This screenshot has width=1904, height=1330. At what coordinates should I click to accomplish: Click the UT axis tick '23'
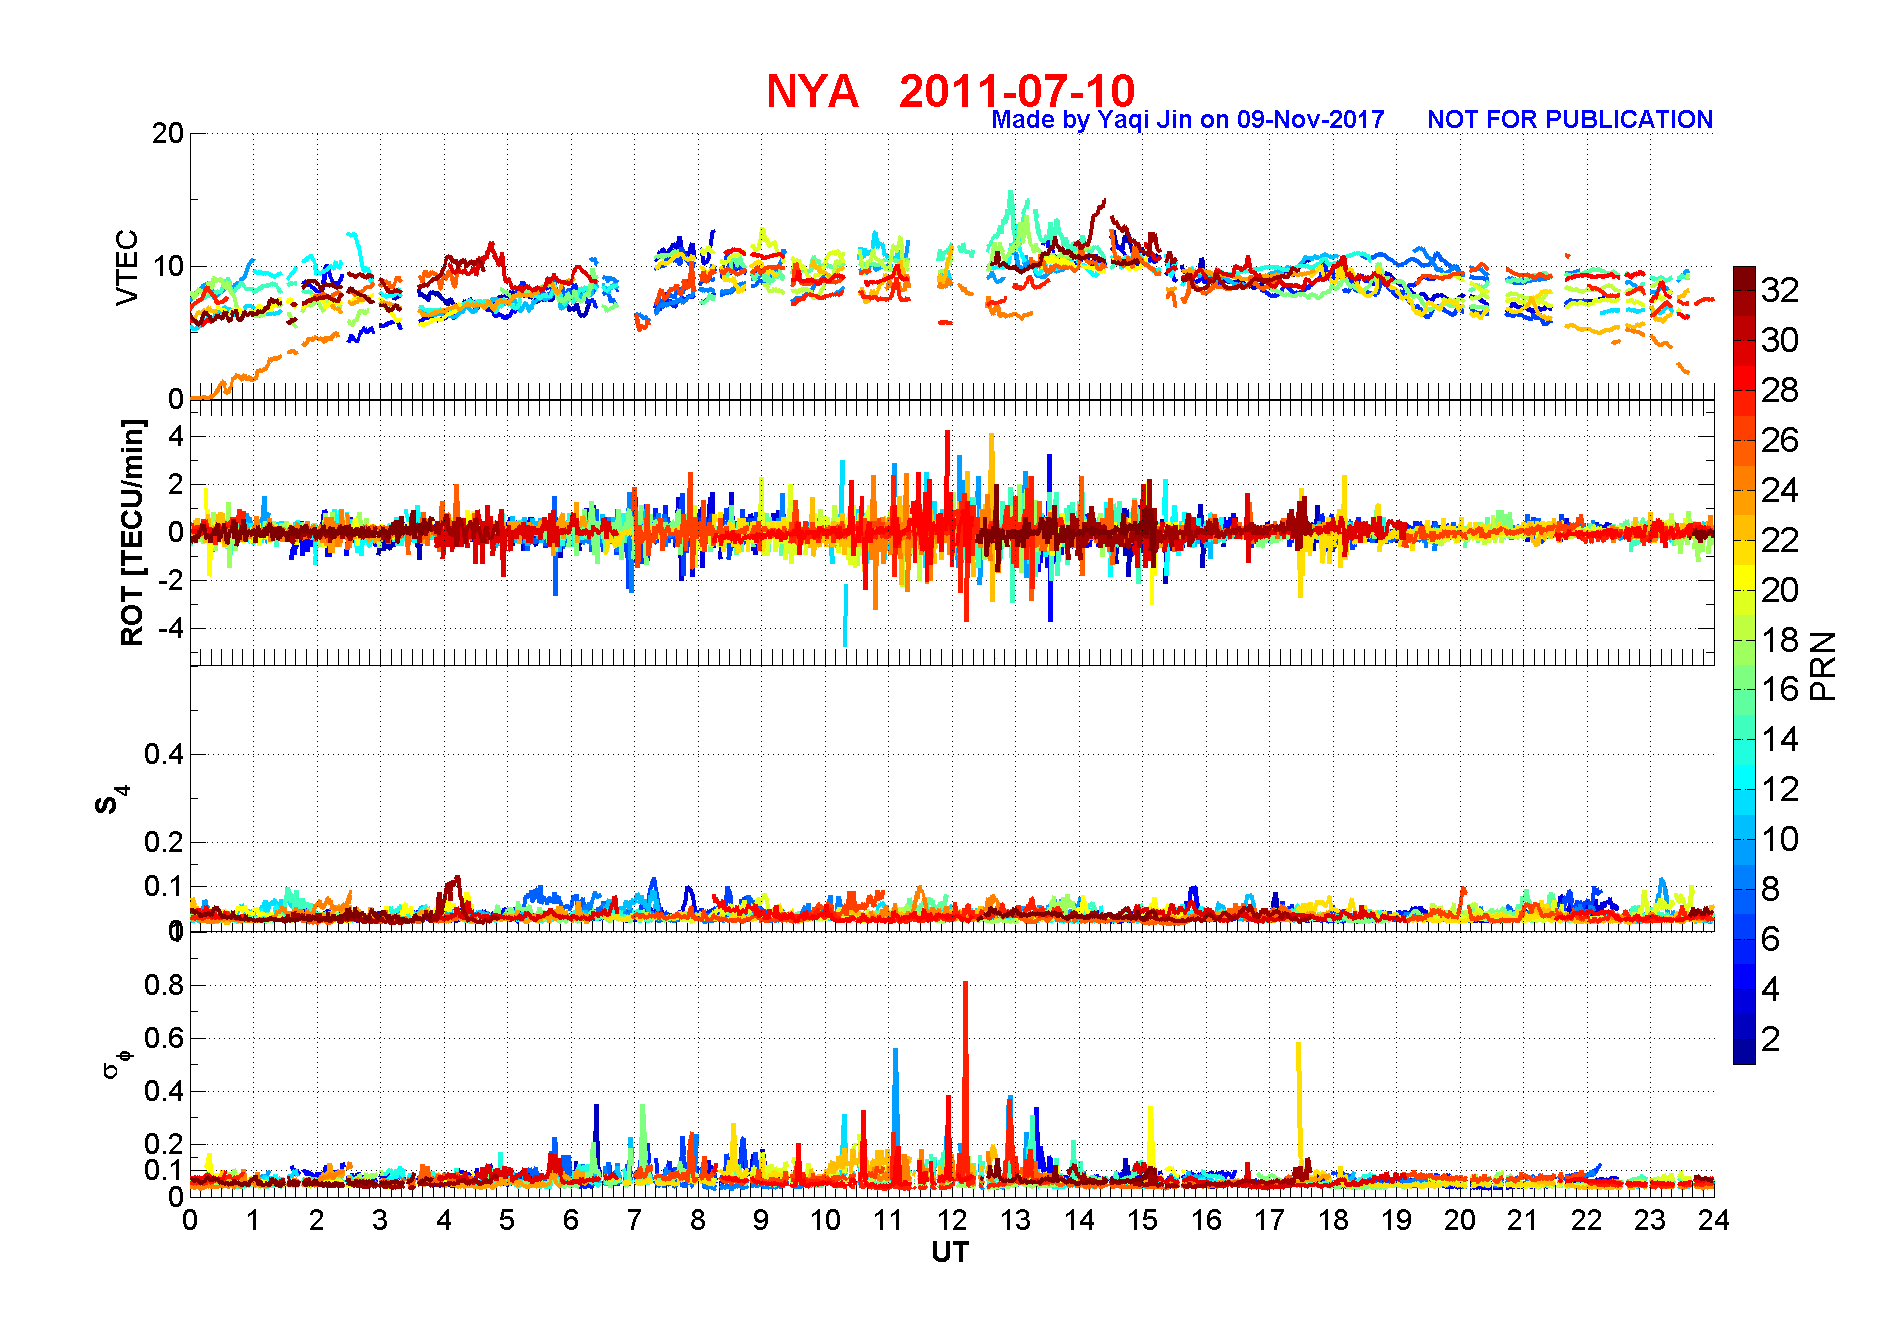pyautogui.click(x=1650, y=1220)
